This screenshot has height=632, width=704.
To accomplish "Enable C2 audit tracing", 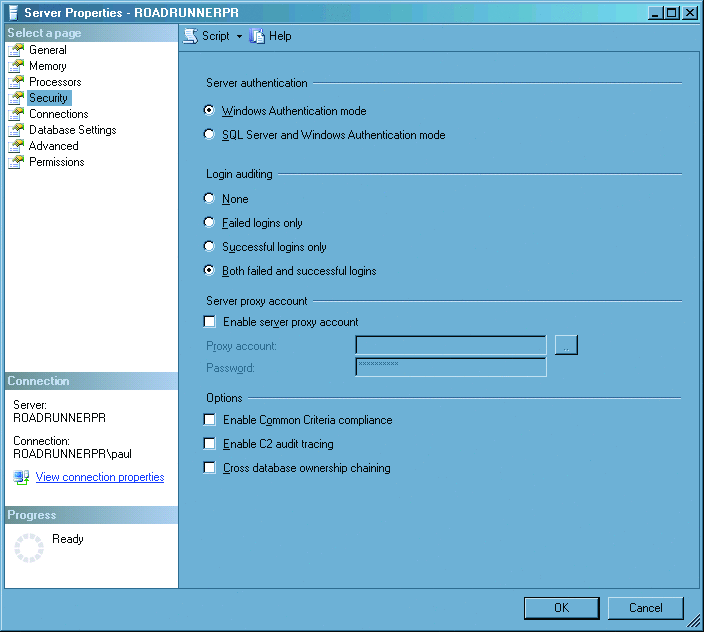I will pos(209,443).
